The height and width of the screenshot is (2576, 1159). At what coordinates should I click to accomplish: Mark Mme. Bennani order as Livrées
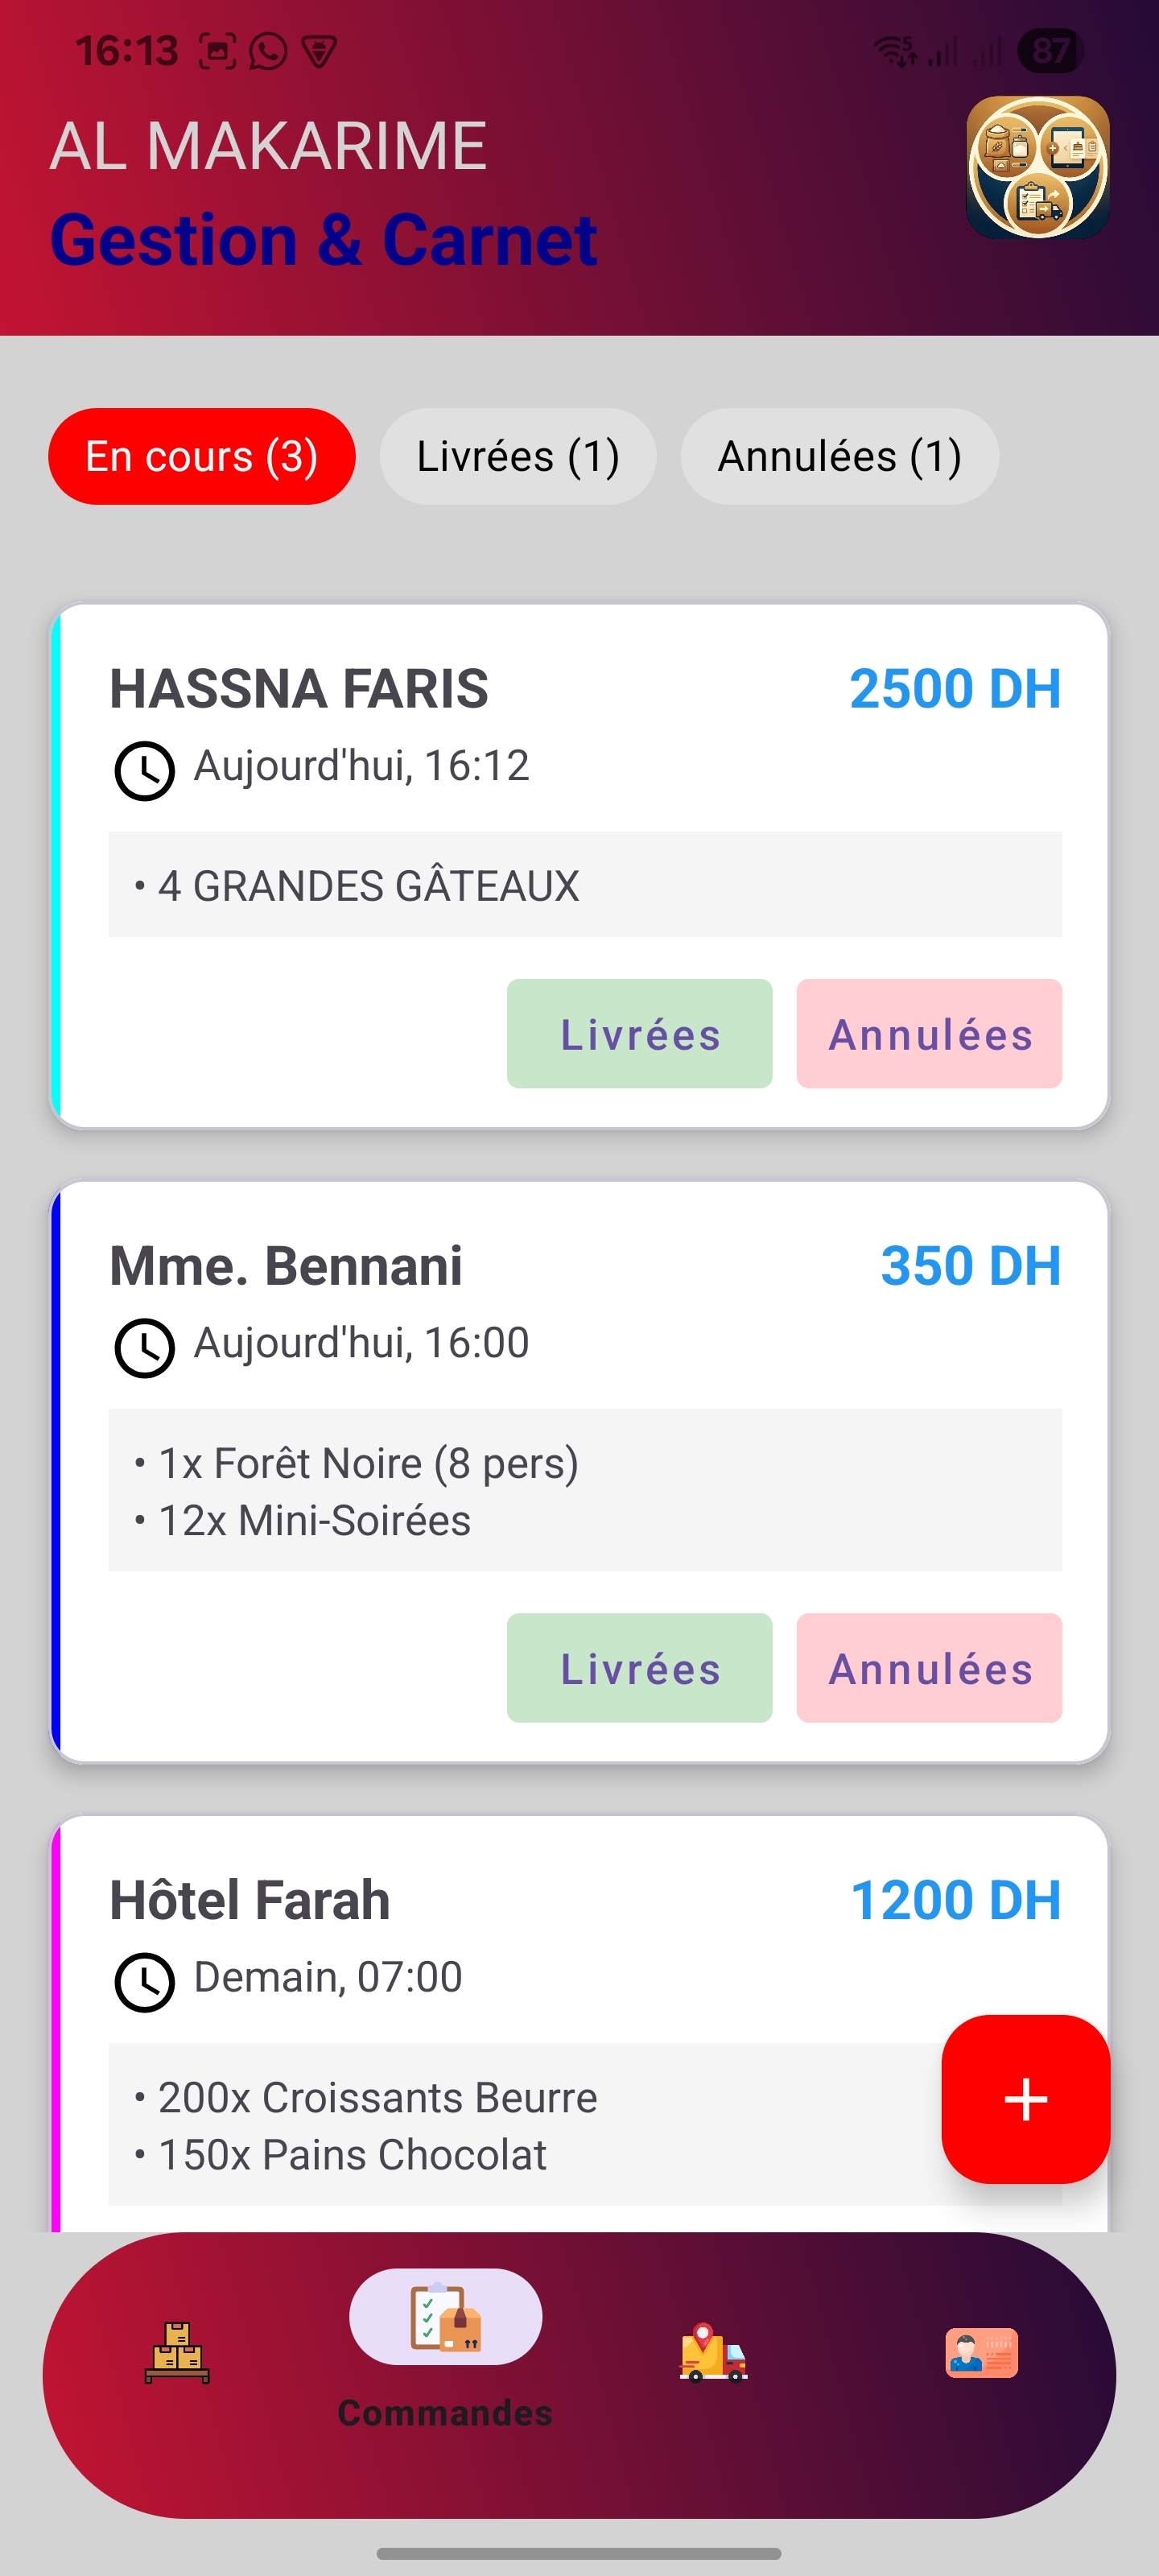639,1667
